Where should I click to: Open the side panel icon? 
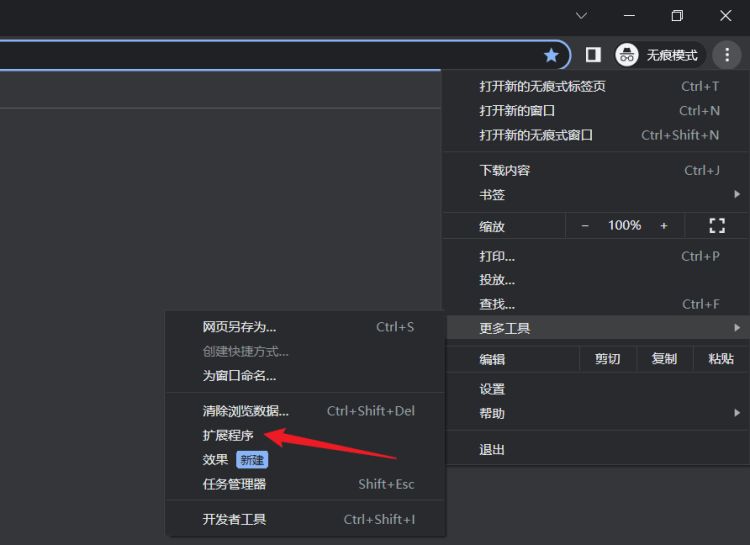point(593,55)
